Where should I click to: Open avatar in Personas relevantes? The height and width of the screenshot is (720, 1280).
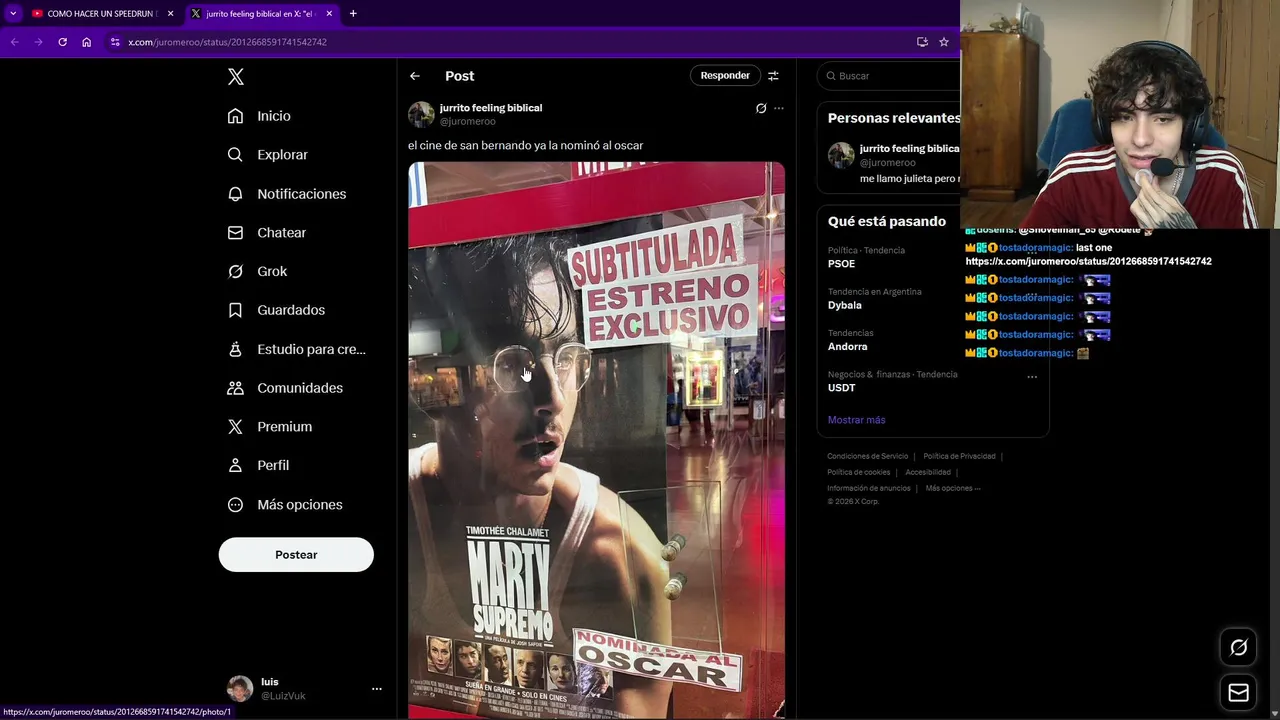pos(841,155)
